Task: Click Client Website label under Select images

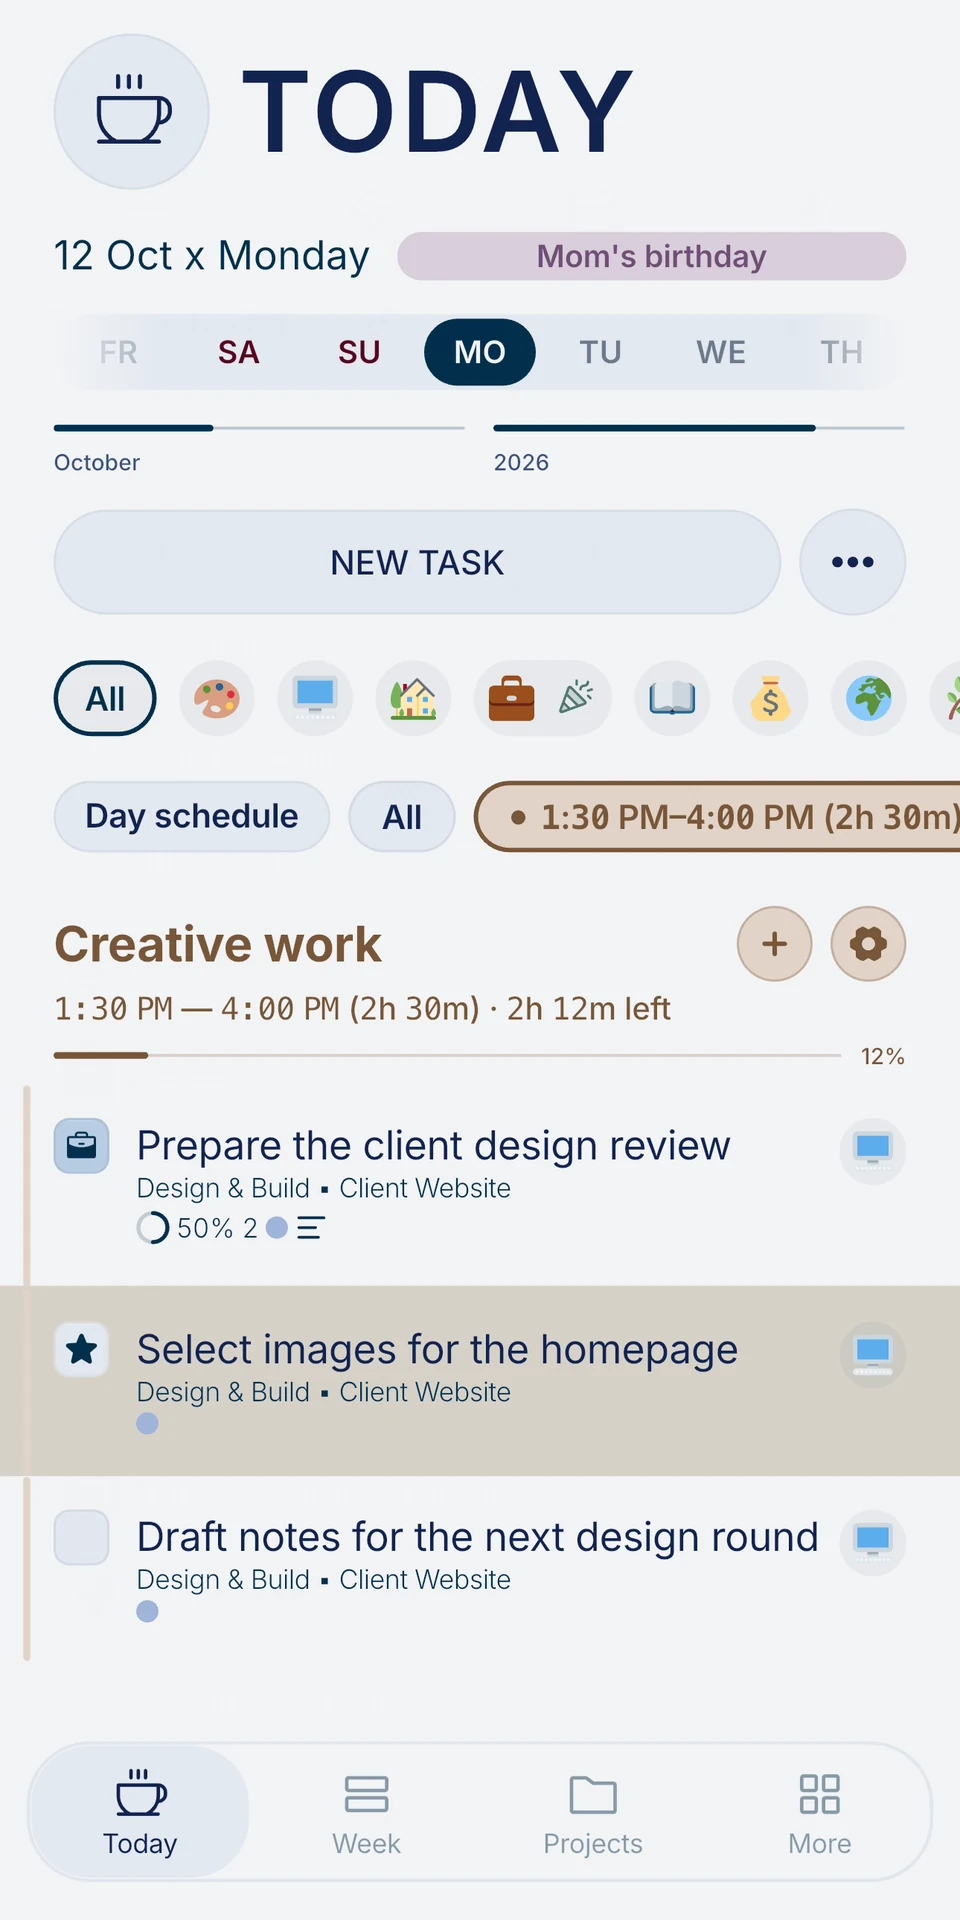Action: 425,1392
